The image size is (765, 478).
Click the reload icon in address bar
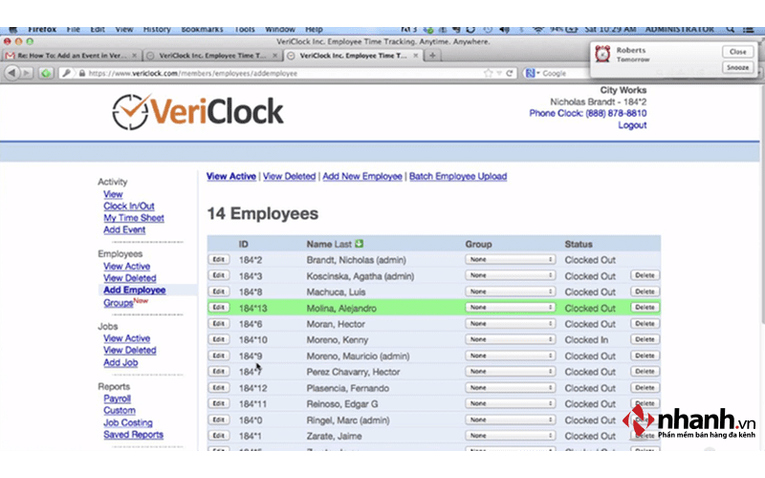coord(509,73)
